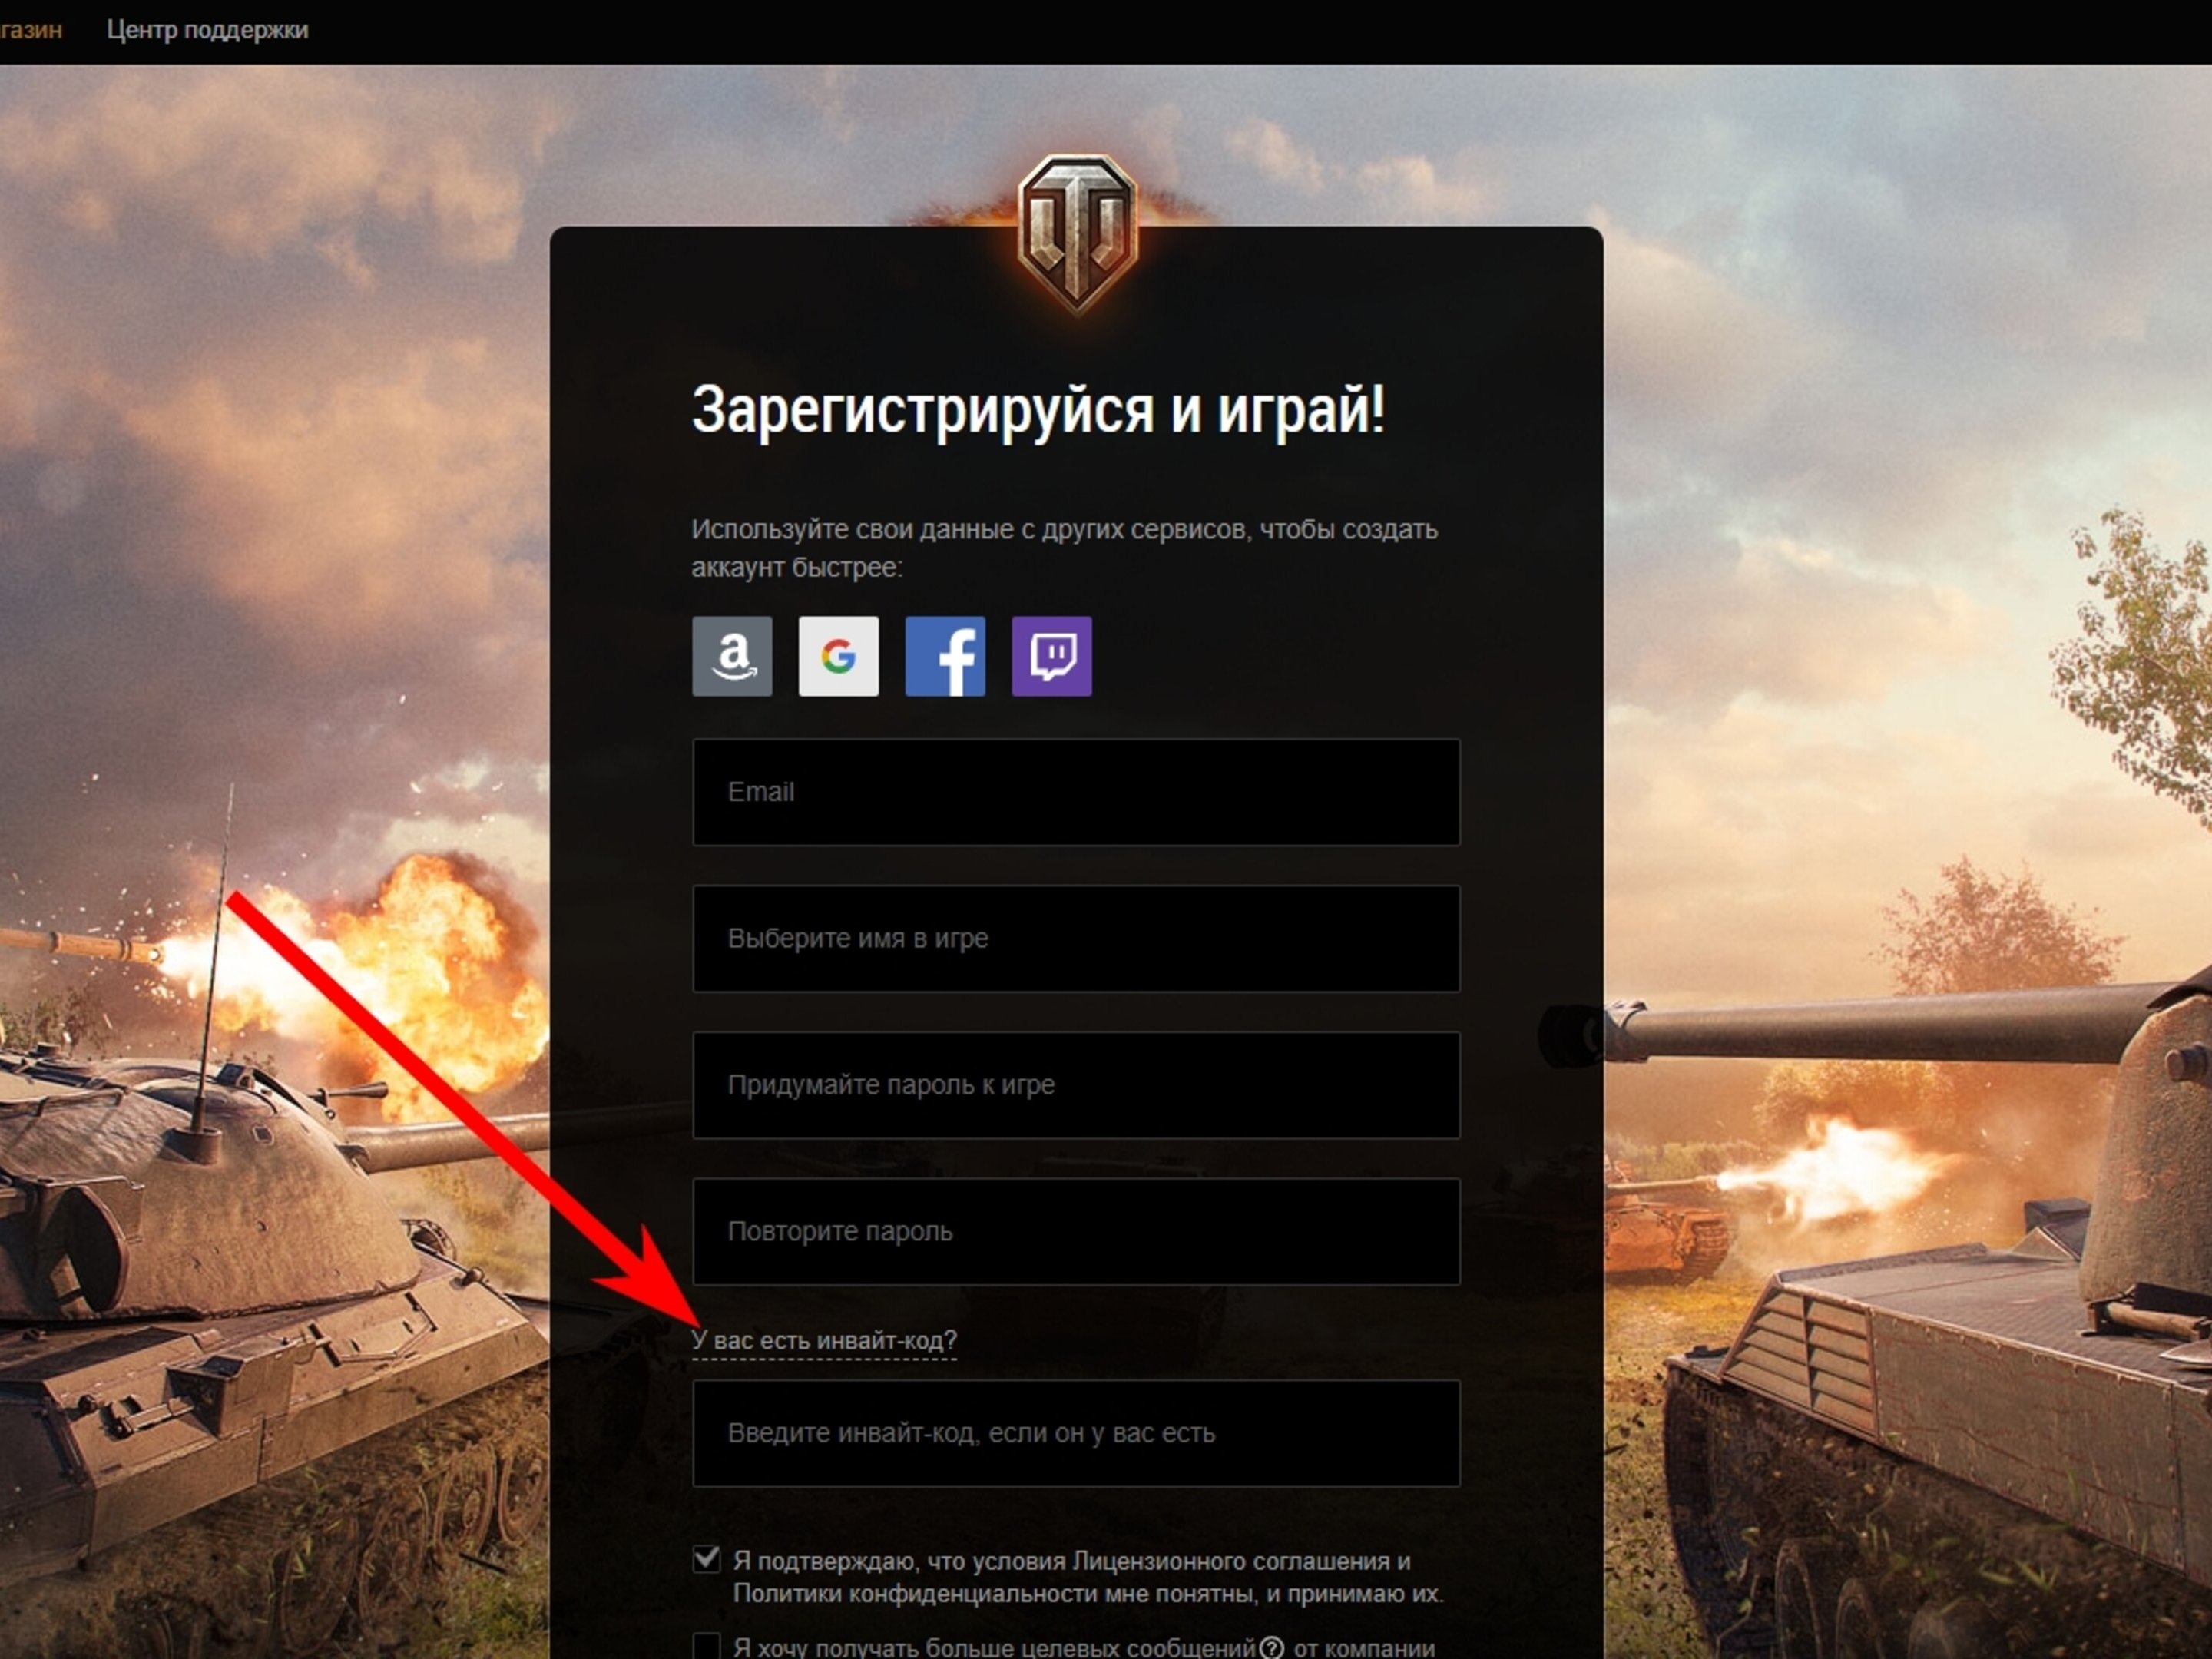Uncheck the license agreement confirmation checkbox
This screenshot has width=2212, height=1659.
point(706,1559)
